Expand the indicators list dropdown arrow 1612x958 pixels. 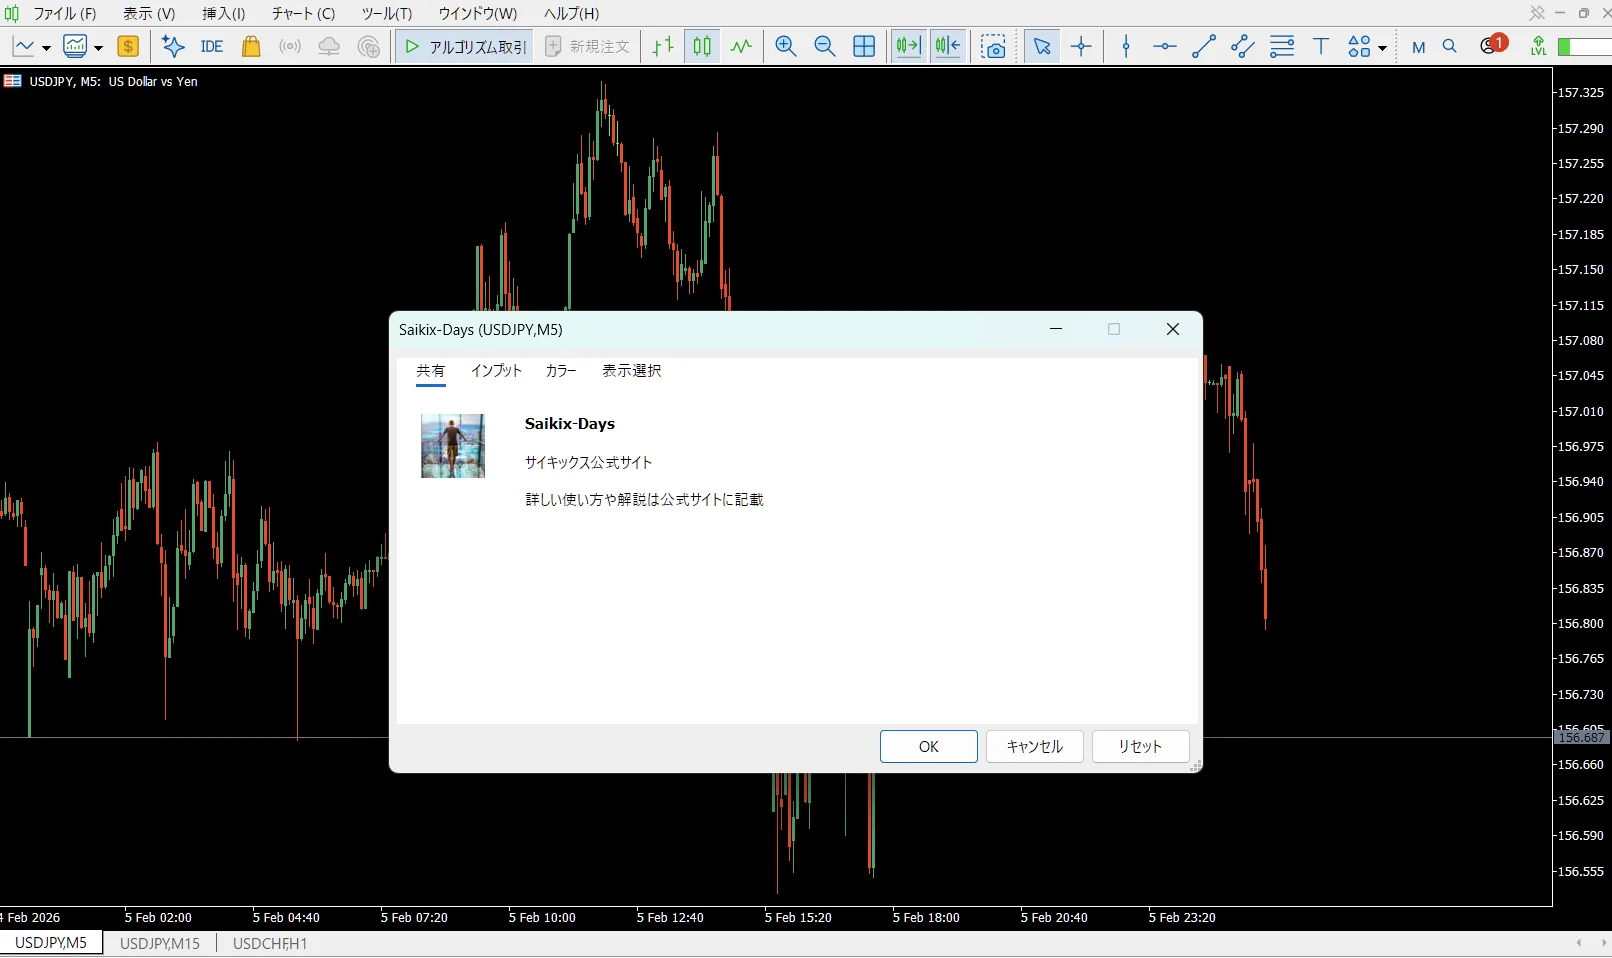pyautogui.click(x=98, y=48)
